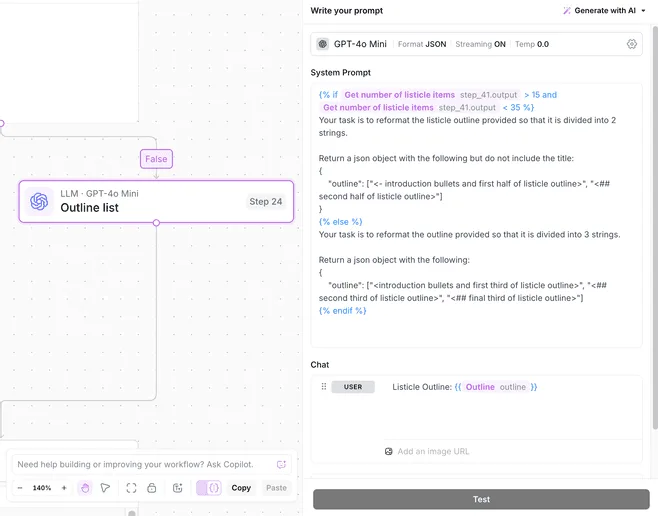The image size is (658, 516).
Task: Toggle the variable braces view switch
Action: click(209, 488)
